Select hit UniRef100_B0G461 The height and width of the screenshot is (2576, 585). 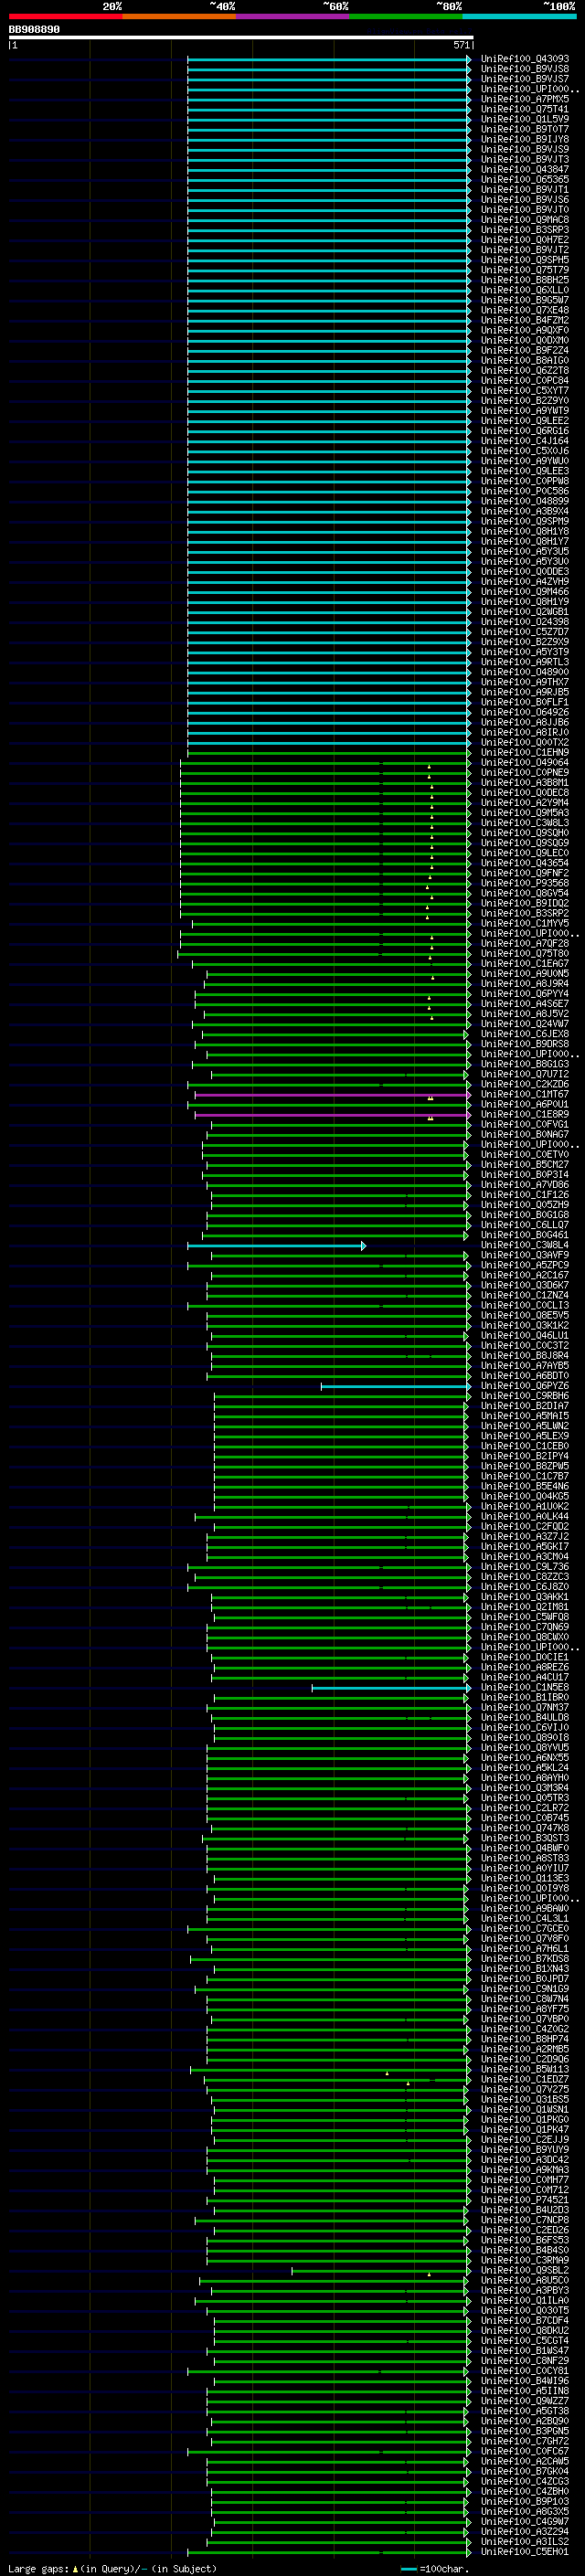pyautogui.click(x=525, y=1234)
